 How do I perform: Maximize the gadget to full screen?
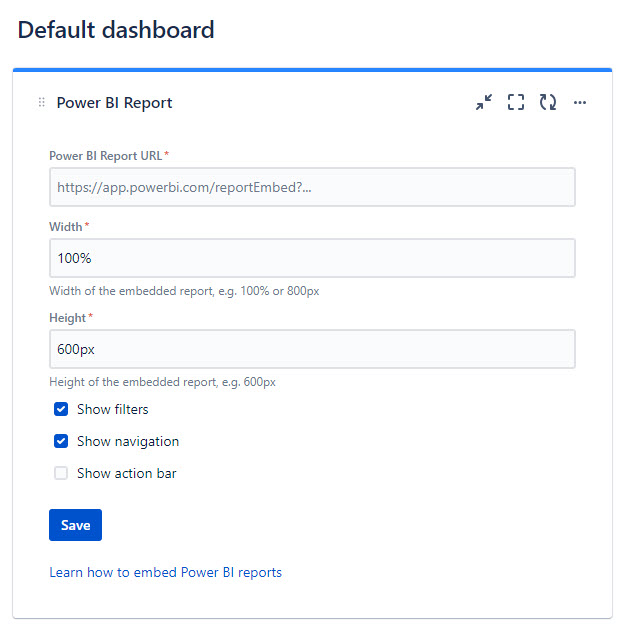516,102
